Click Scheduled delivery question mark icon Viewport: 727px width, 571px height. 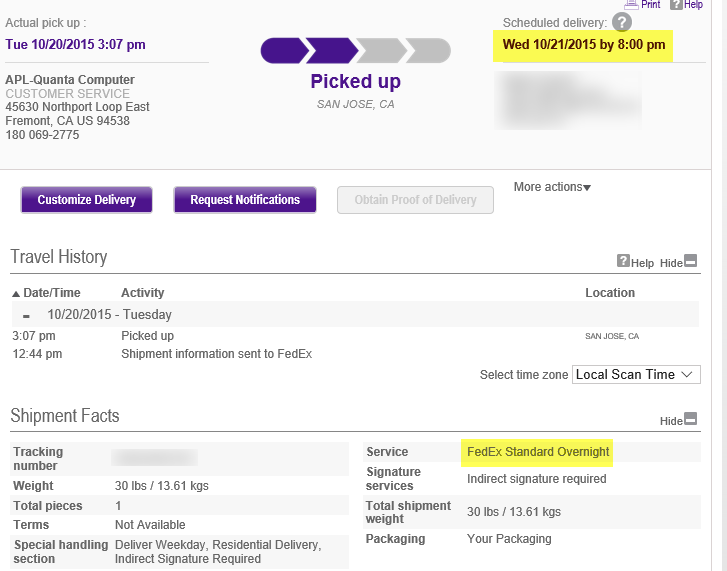tap(622, 22)
